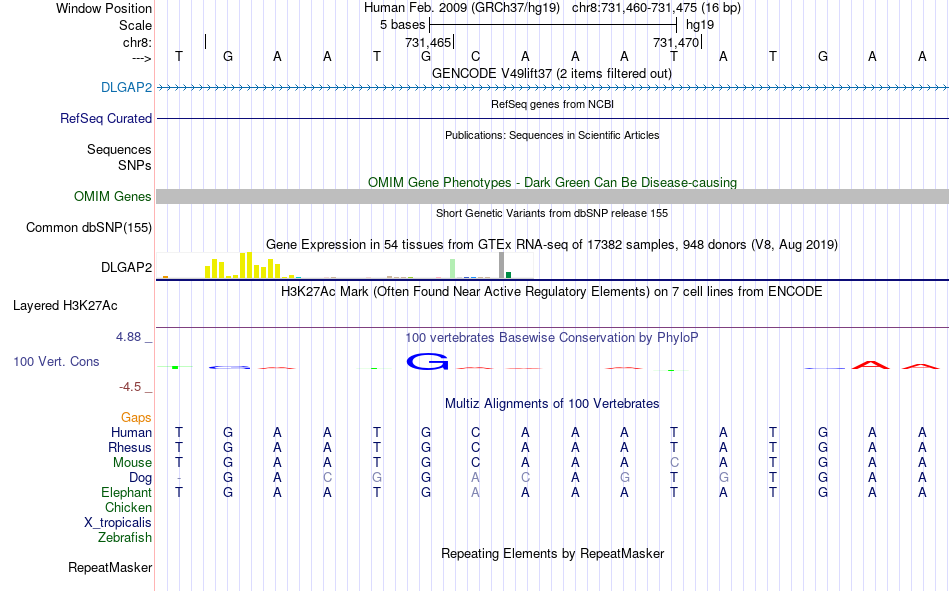Click the dash gap in the Dog row

tap(179, 478)
